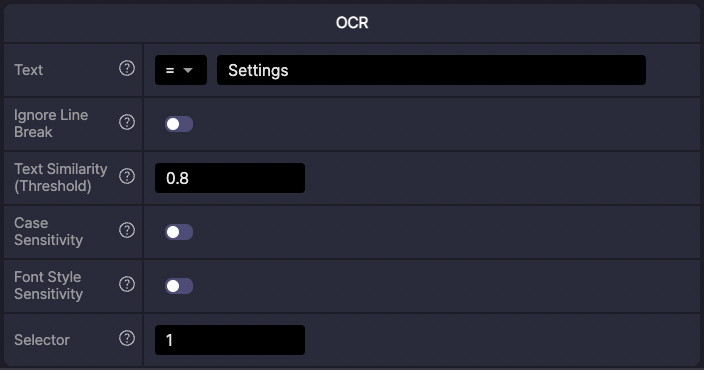Viewport: 704px width, 370px height.
Task: Select the Ignore Line Break label
Action: pos(51,123)
